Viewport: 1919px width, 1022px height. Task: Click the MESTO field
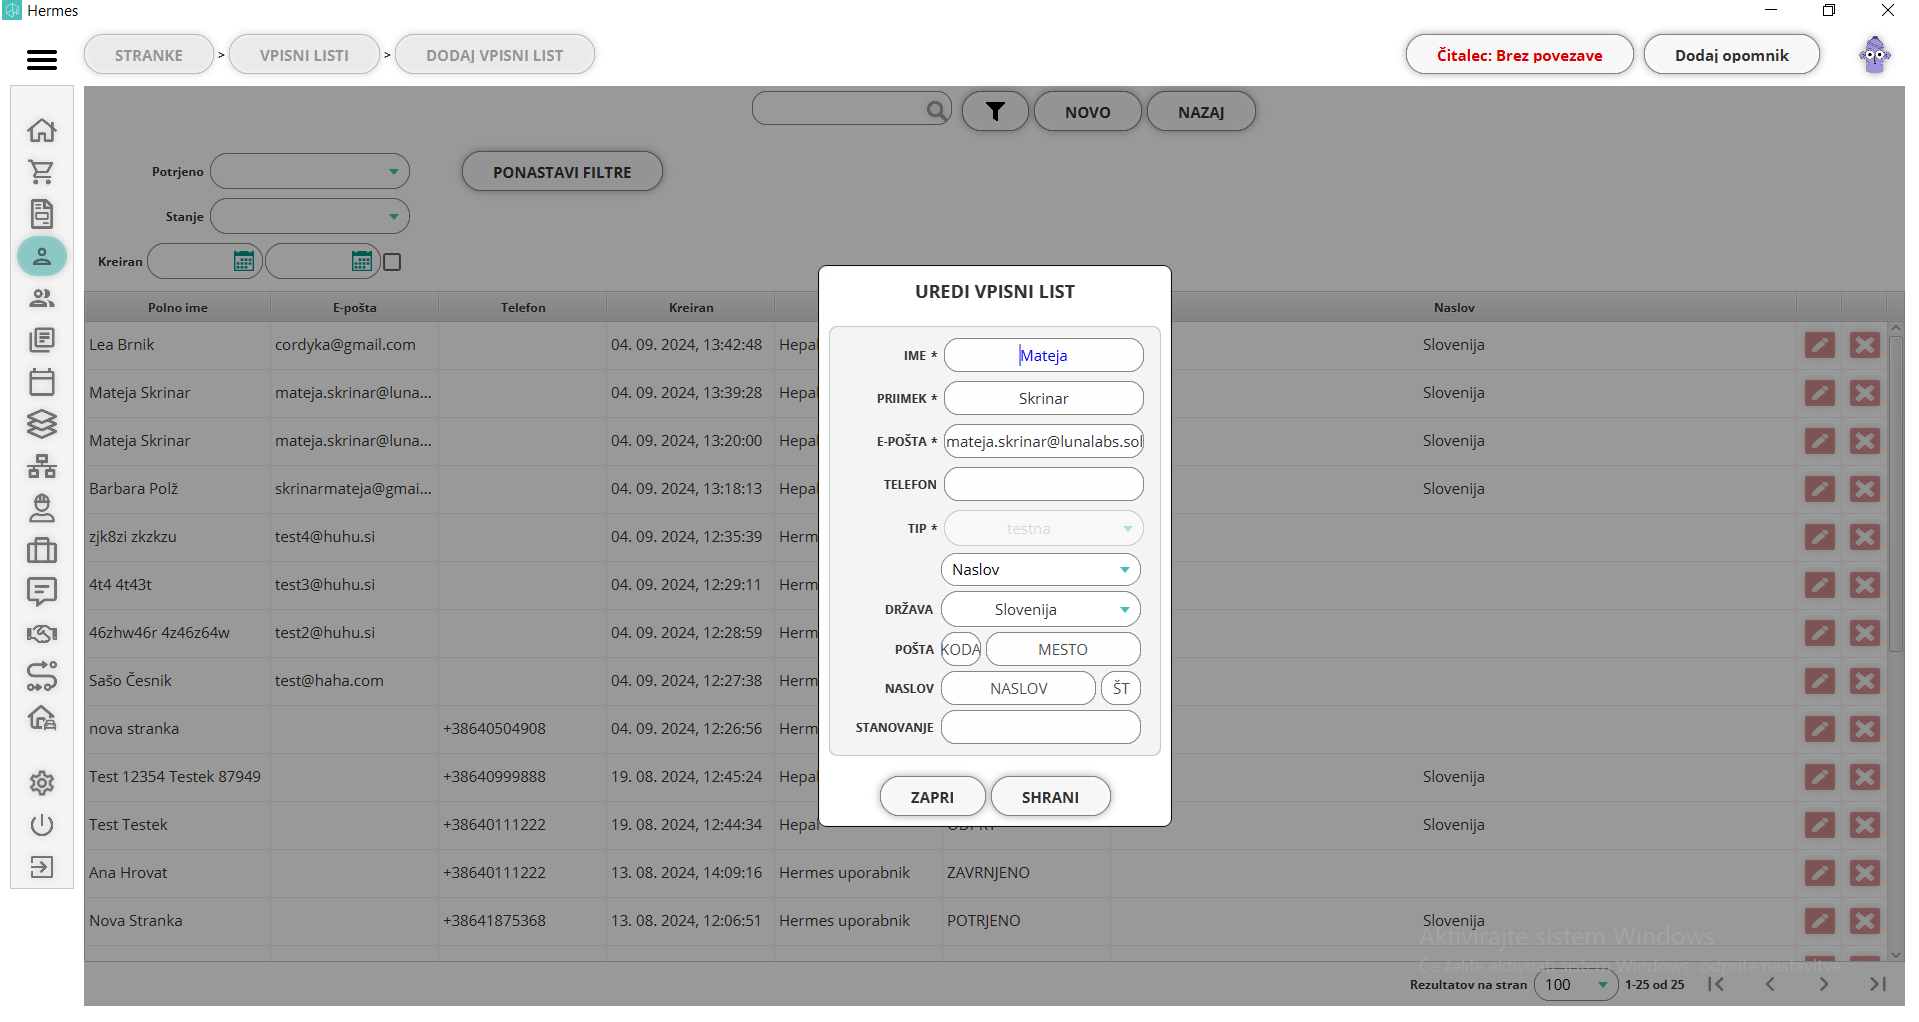[1063, 649]
